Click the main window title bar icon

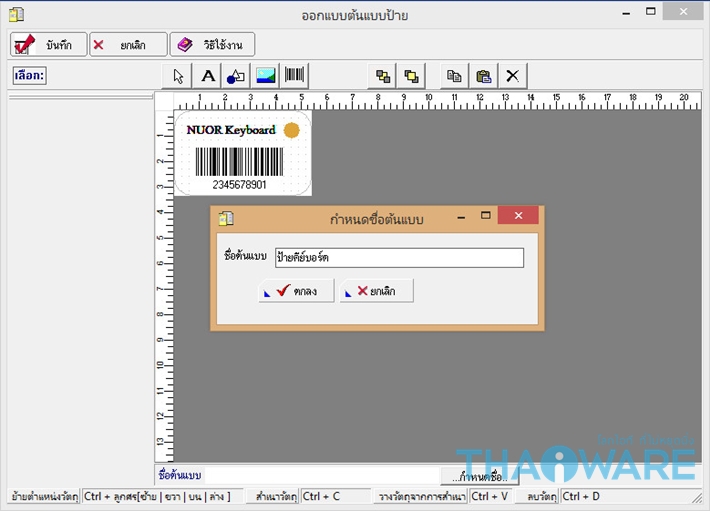(17, 14)
